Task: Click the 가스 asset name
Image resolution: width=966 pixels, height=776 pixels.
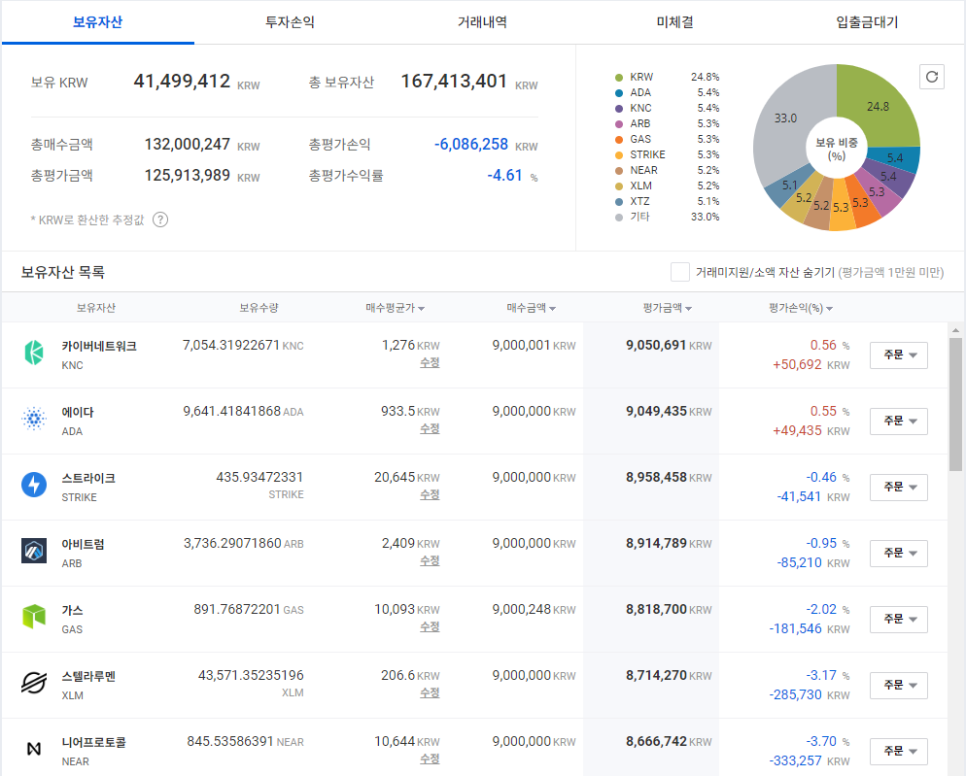Action: [x=72, y=610]
